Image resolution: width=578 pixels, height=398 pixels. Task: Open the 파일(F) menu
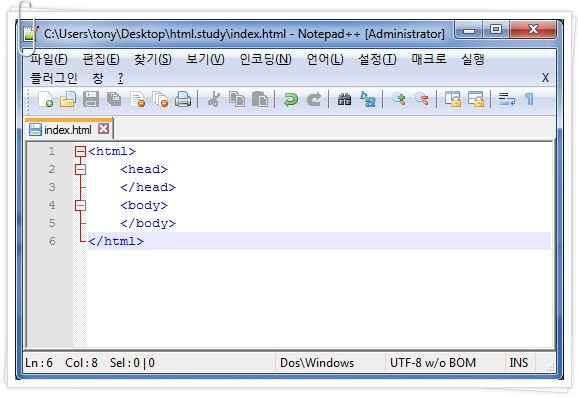49,59
